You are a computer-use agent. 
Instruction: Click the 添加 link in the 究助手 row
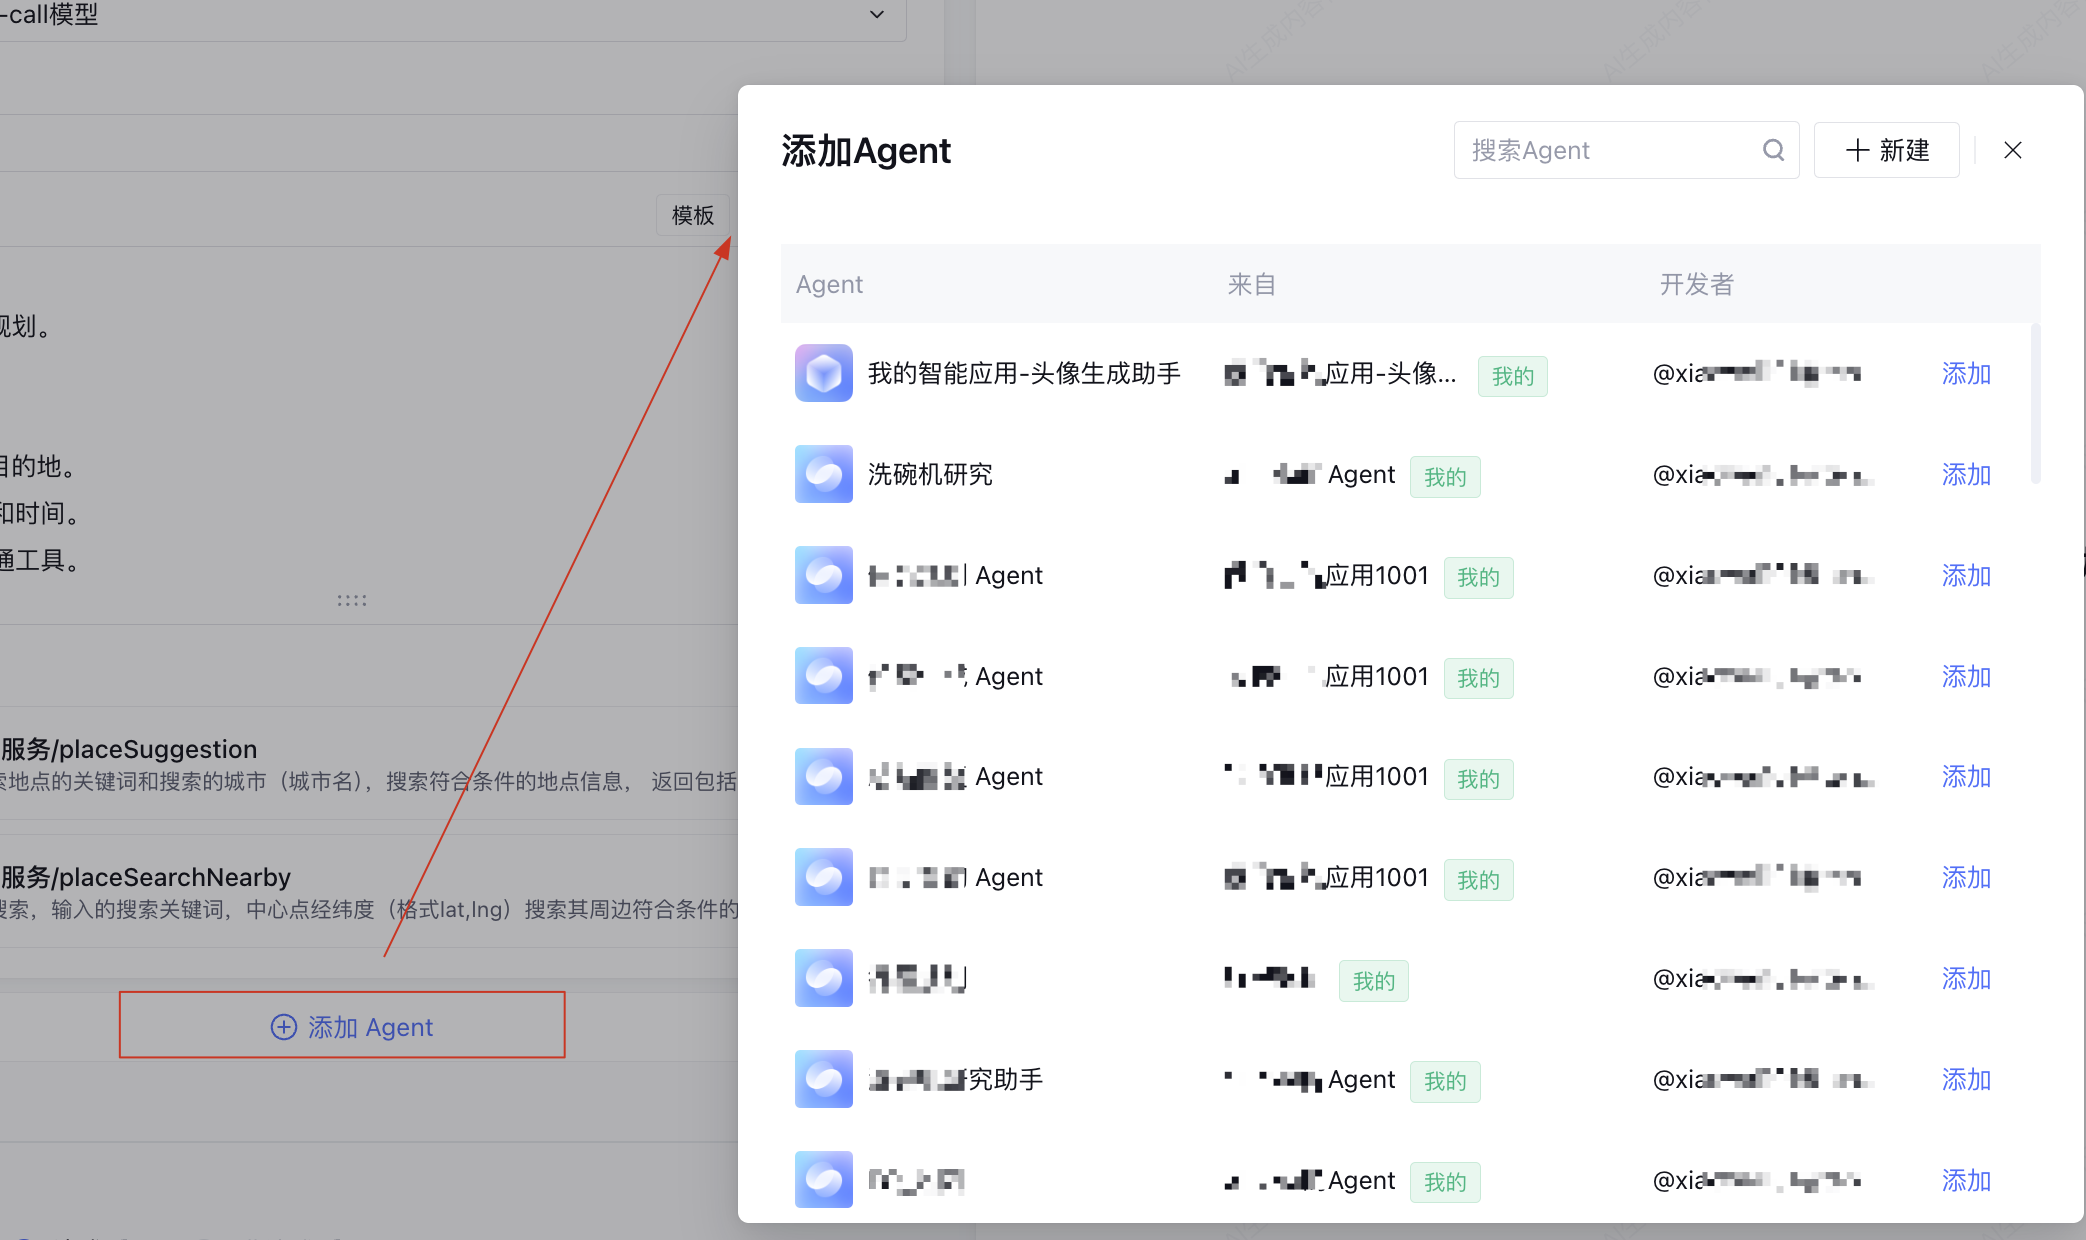[x=1966, y=1080]
